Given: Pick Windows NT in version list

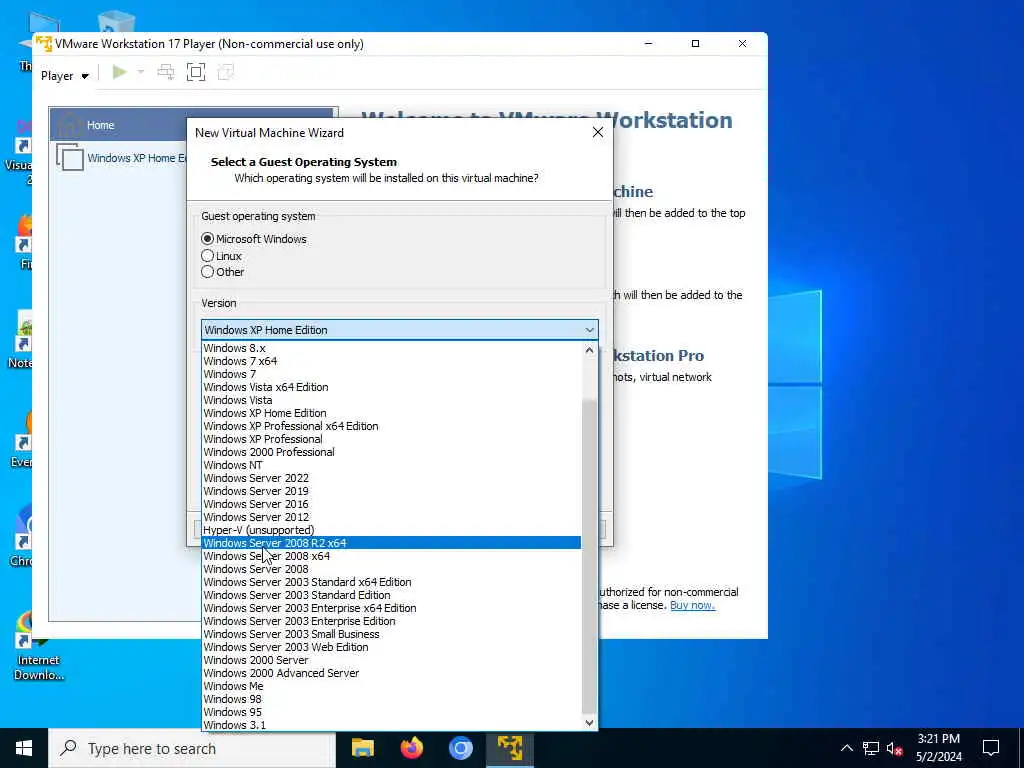Looking at the screenshot, I should click(x=391, y=465).
